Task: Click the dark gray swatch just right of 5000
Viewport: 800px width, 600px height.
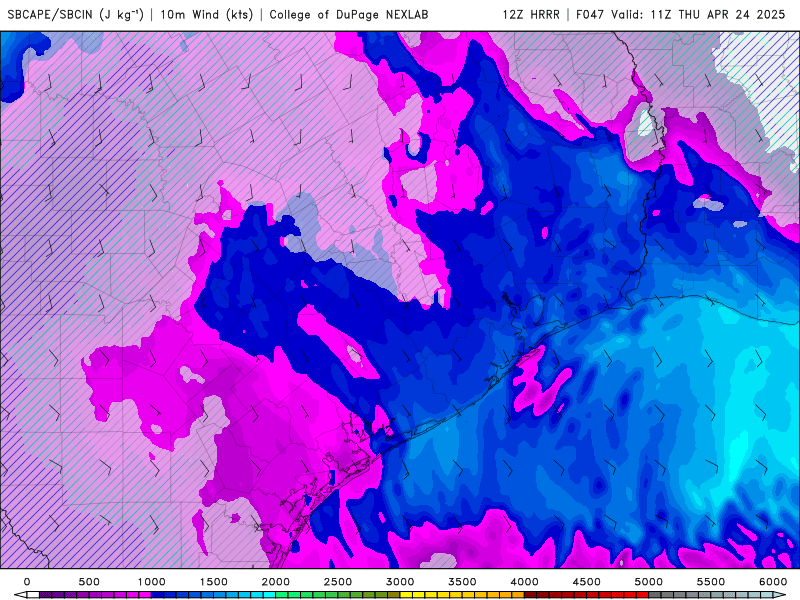Action: coord(655,595)
